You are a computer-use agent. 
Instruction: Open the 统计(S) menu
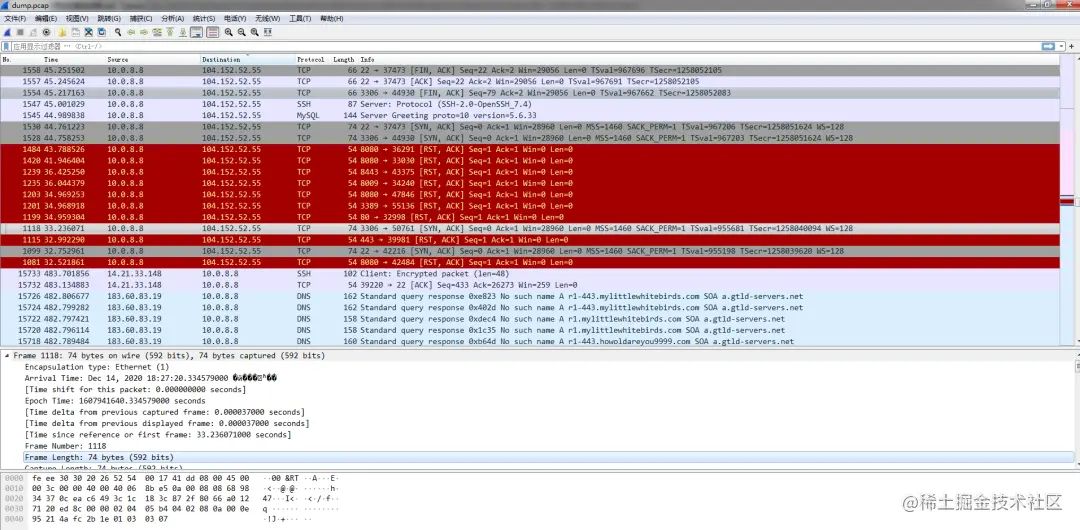tap(203, 19)
